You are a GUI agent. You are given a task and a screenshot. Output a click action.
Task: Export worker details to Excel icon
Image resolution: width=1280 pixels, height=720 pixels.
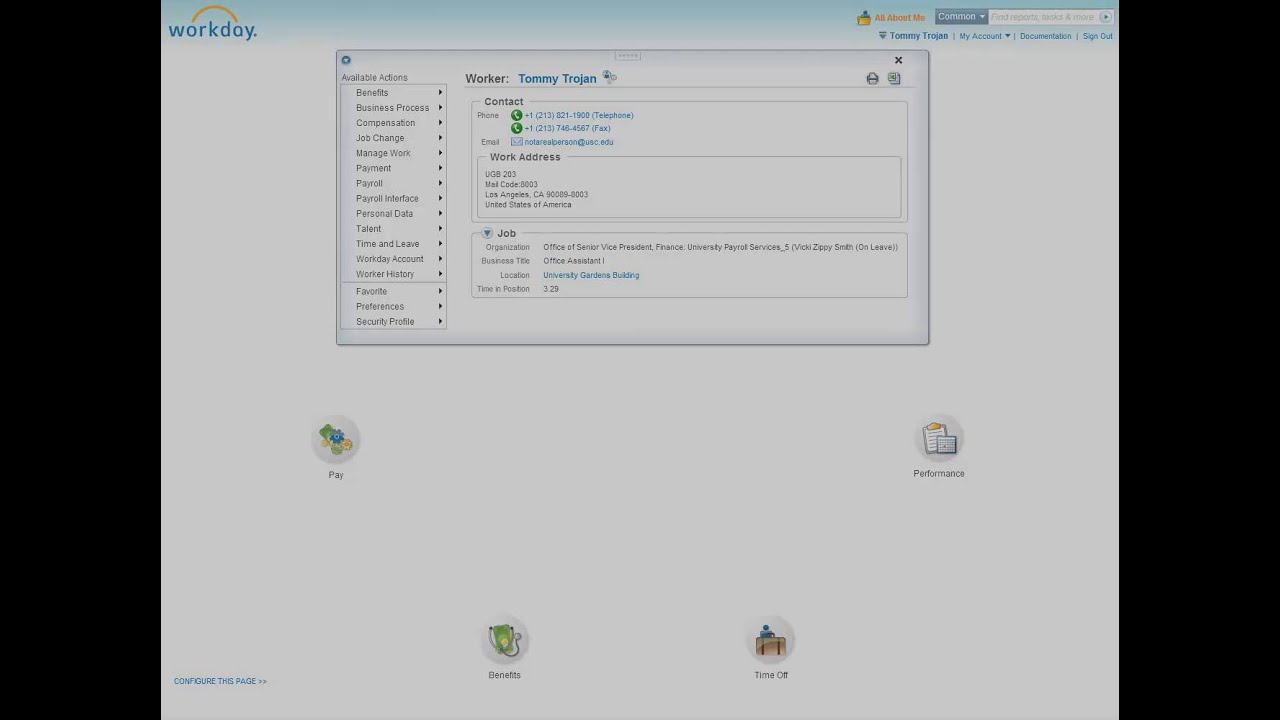[x=894, y=78]
